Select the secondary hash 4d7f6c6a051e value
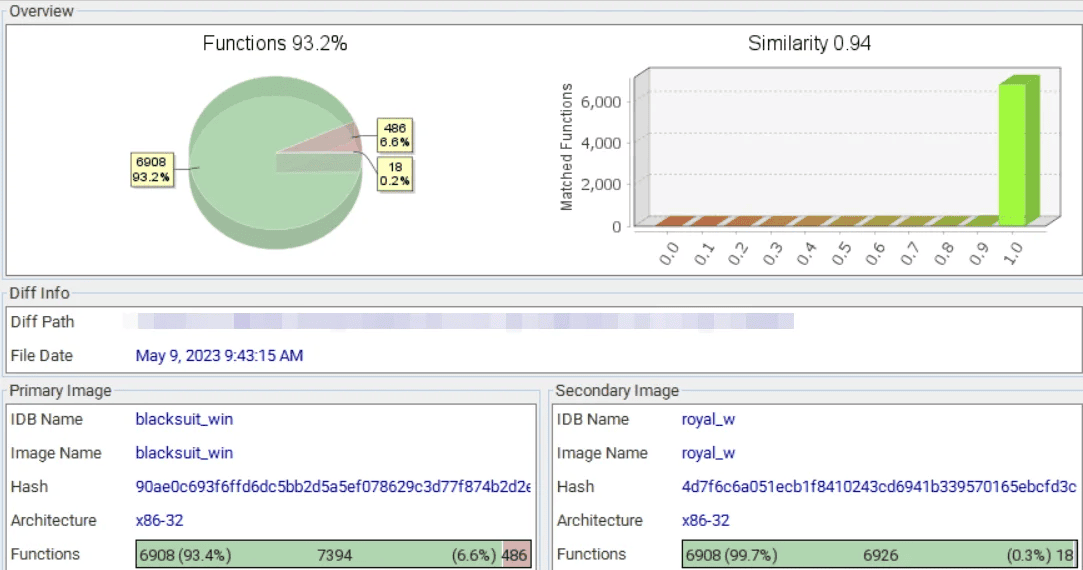This screenshot has height=570, width=1083. pos(879,487)
